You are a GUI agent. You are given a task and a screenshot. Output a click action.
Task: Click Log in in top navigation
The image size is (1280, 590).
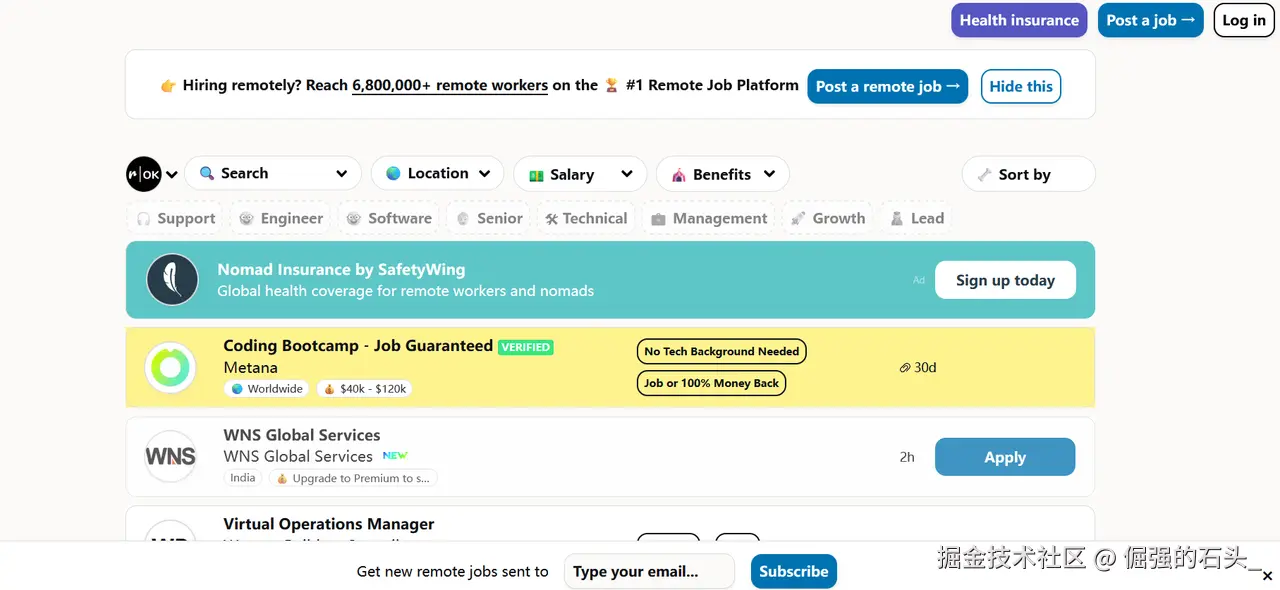click(x=1243, y=20)
